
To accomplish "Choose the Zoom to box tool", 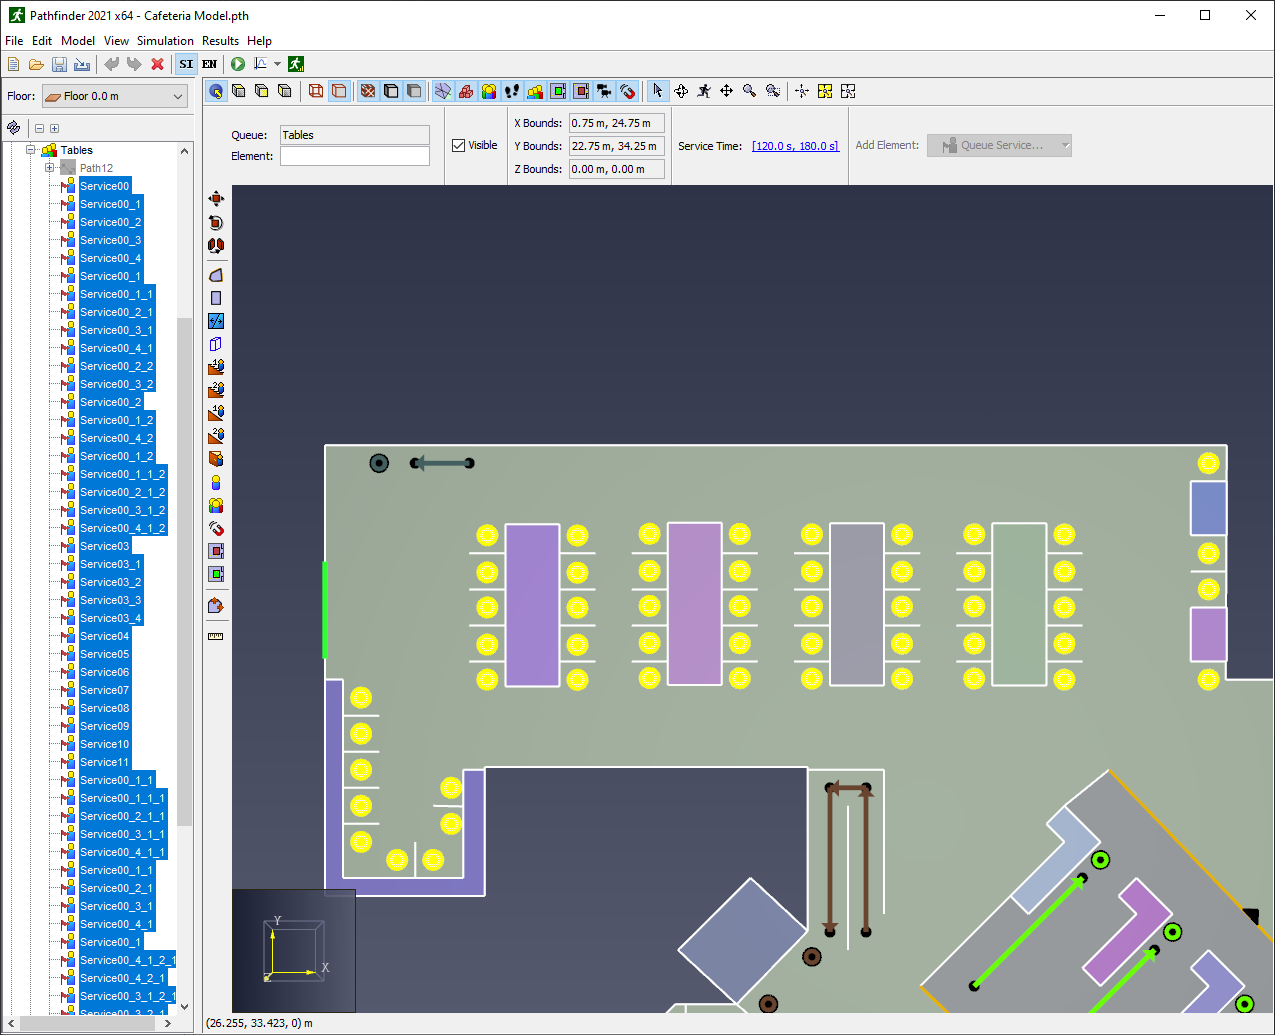I will [x=773, y=91].
